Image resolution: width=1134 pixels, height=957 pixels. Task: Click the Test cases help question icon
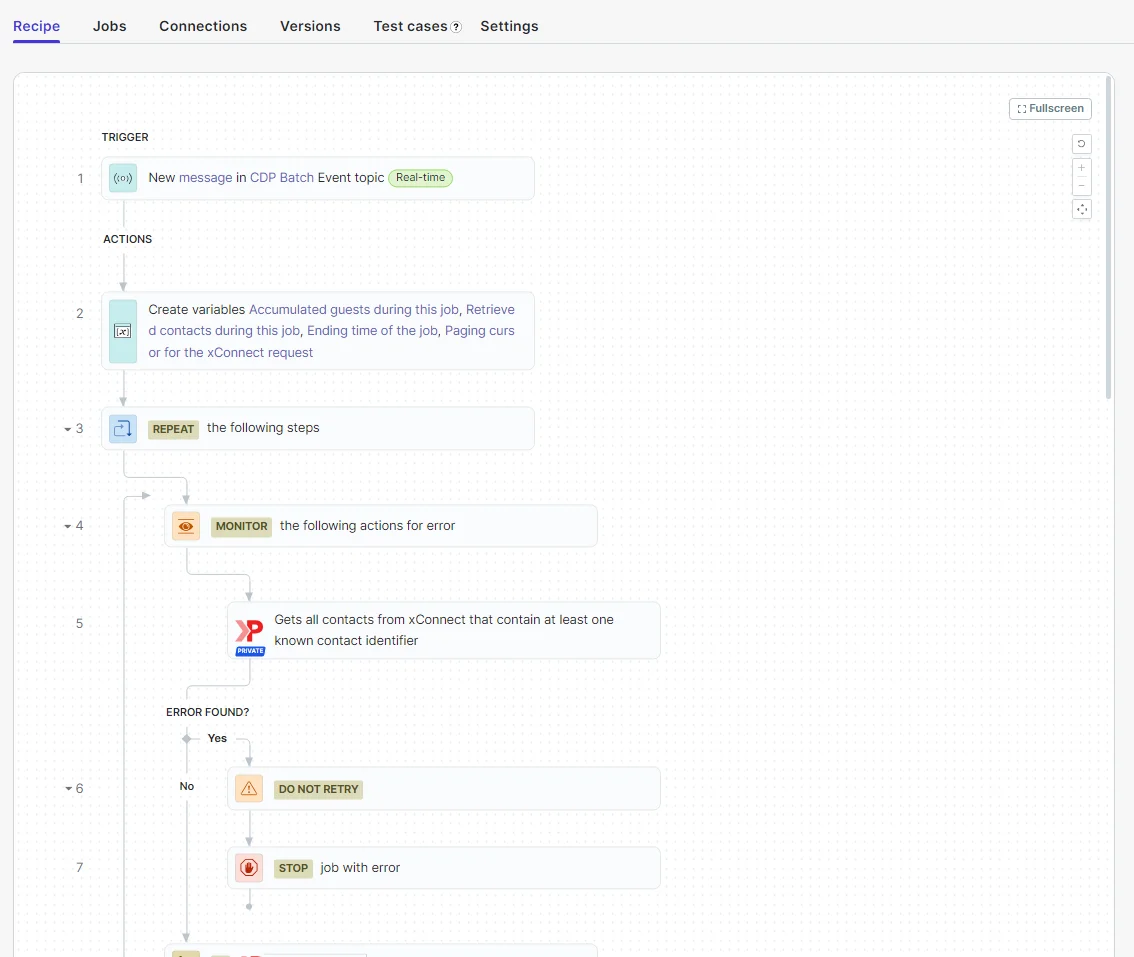click(x=456, y=27)
